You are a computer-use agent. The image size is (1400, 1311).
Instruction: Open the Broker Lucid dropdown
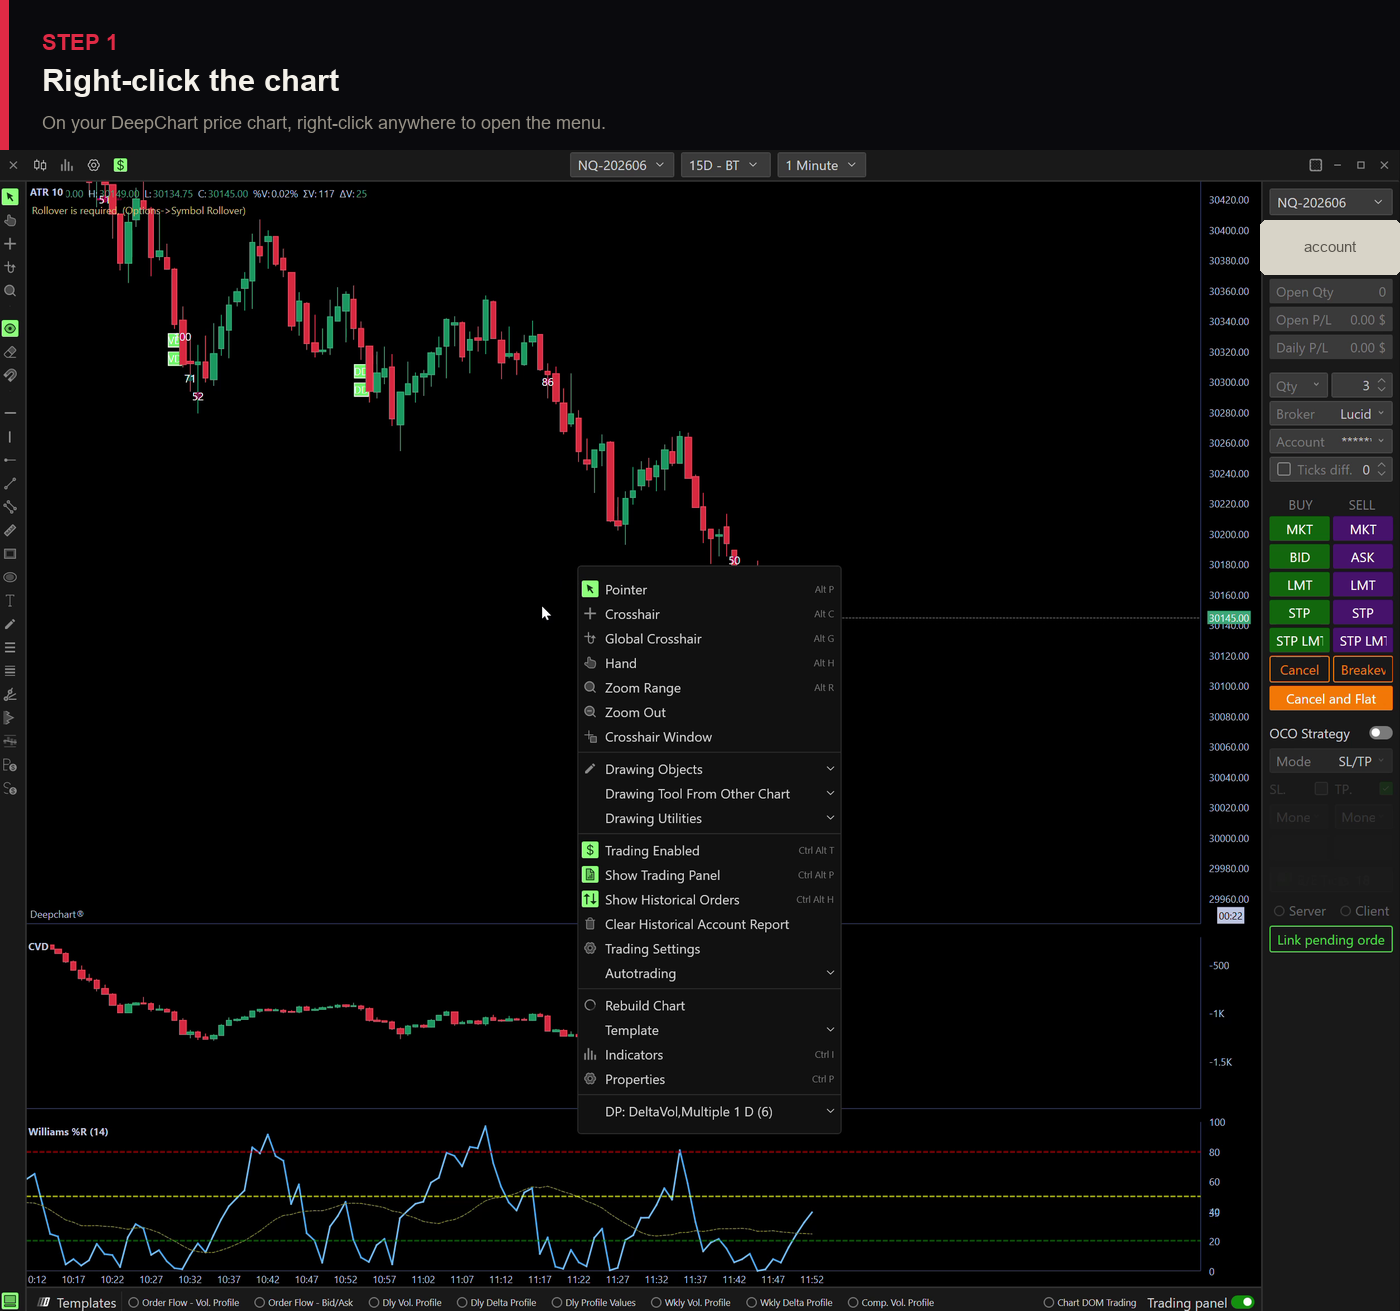pyautogui.click(x=1330, y=414)
